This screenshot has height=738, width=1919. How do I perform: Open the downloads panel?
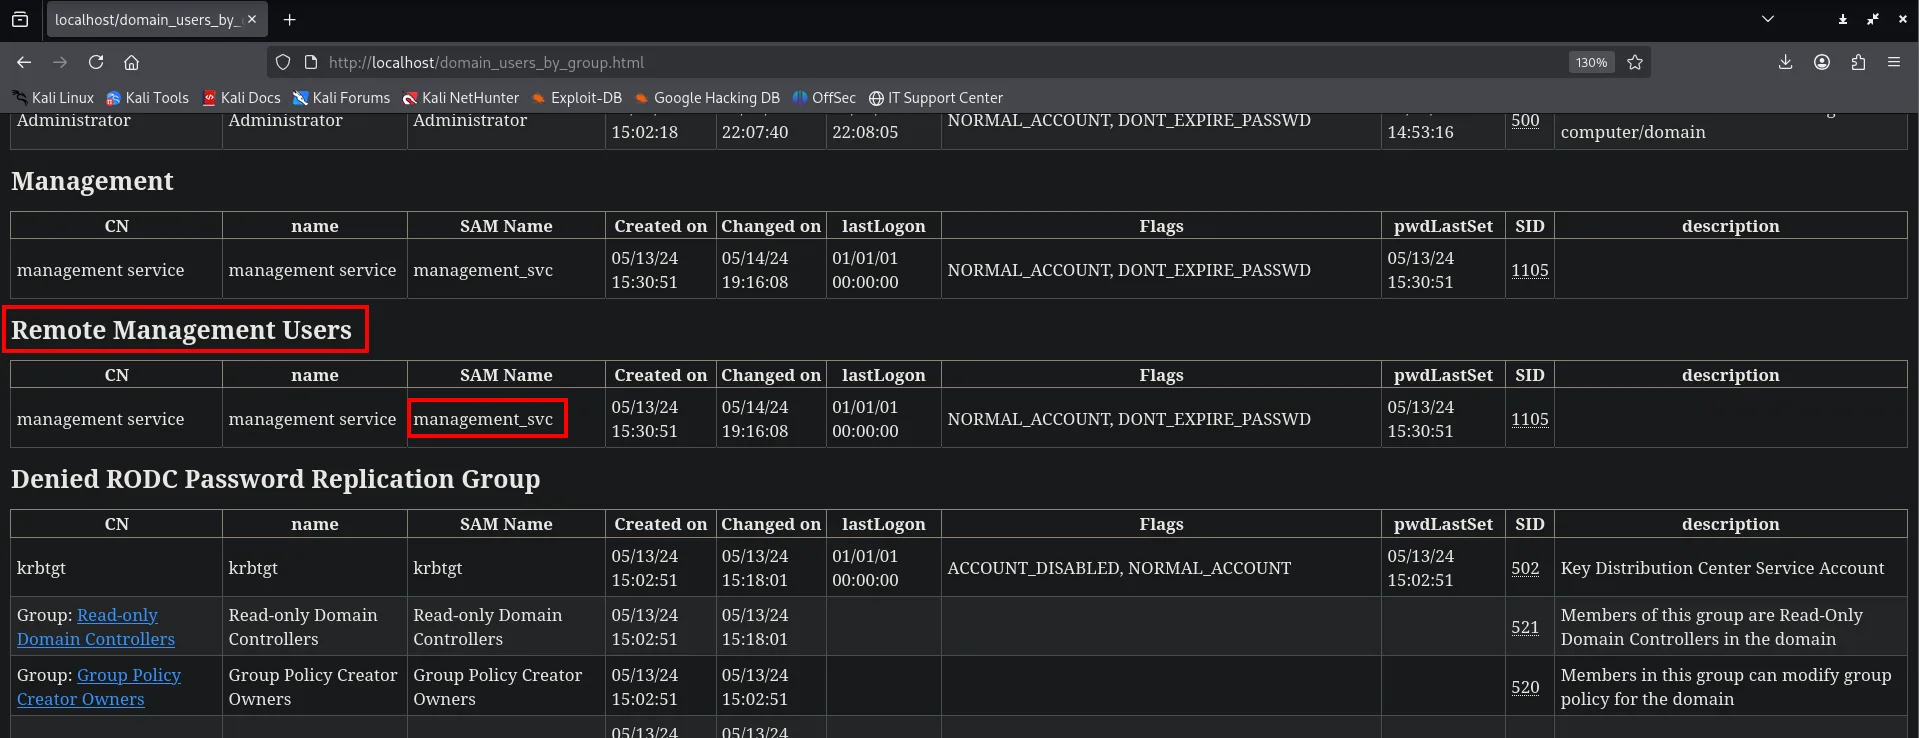(x=1785, y=62)
